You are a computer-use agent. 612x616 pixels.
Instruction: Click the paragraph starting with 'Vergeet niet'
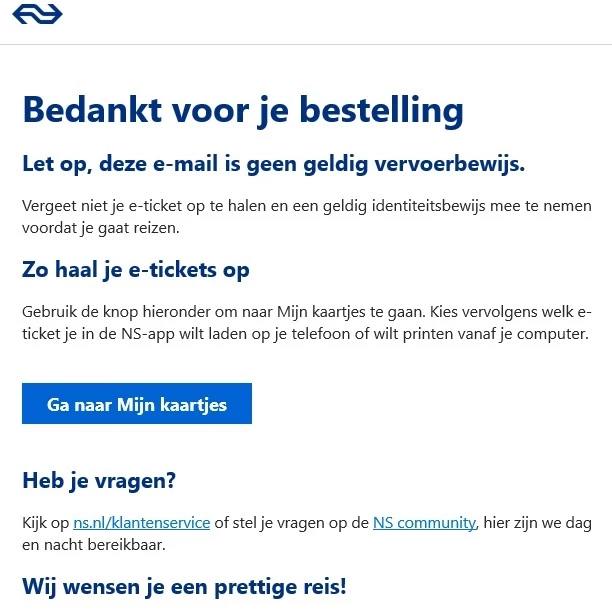click(300, 216)
